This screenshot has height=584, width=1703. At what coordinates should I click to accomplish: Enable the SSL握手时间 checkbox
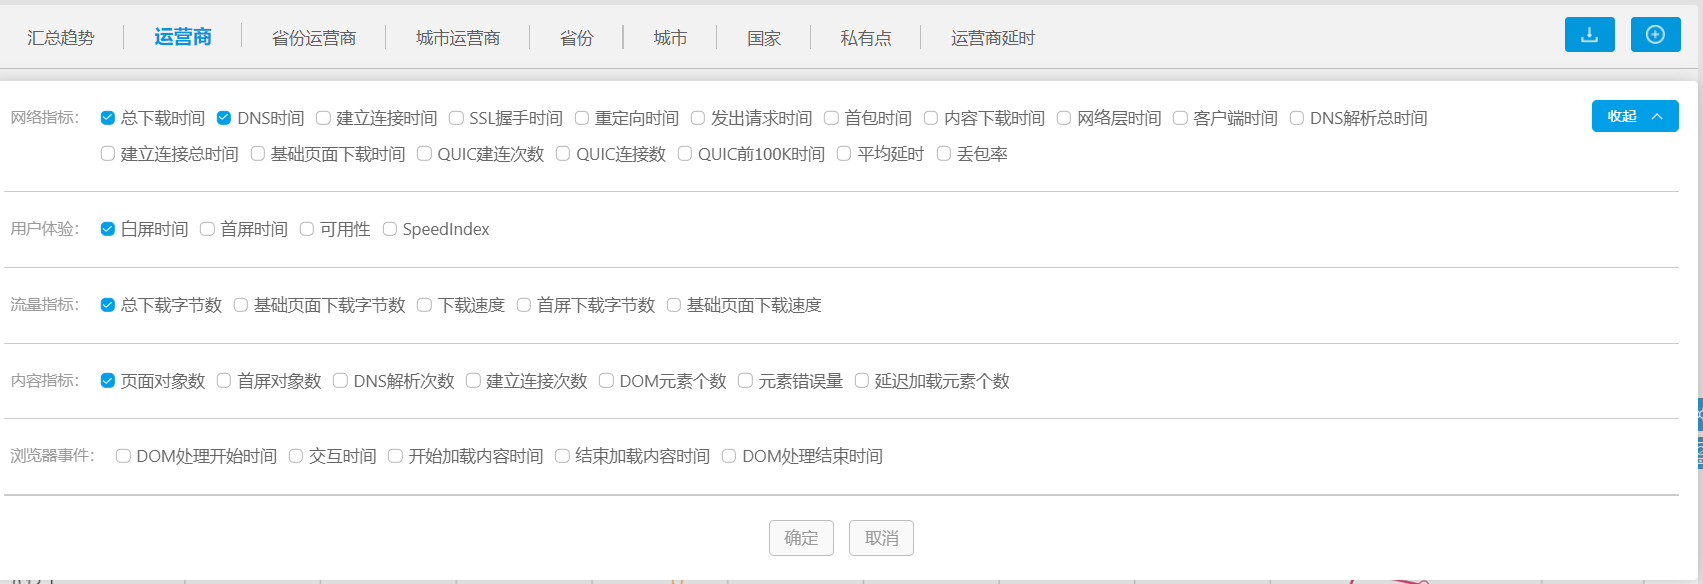456,118
